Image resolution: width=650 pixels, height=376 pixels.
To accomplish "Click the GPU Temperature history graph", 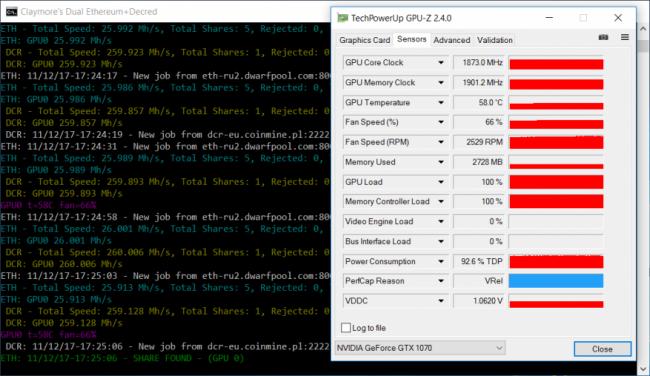I will tap(556, 102).
